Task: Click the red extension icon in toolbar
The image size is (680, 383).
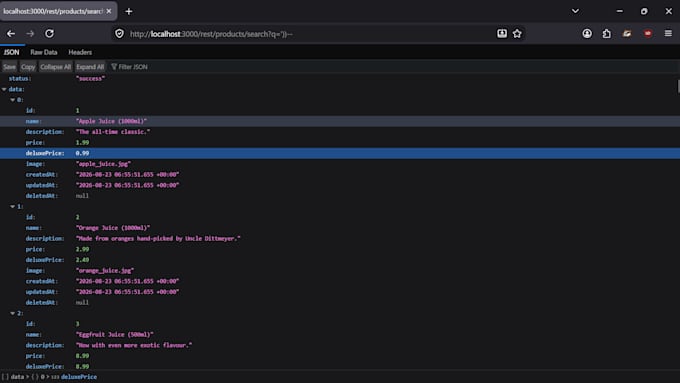Action: tap(648, 33)
